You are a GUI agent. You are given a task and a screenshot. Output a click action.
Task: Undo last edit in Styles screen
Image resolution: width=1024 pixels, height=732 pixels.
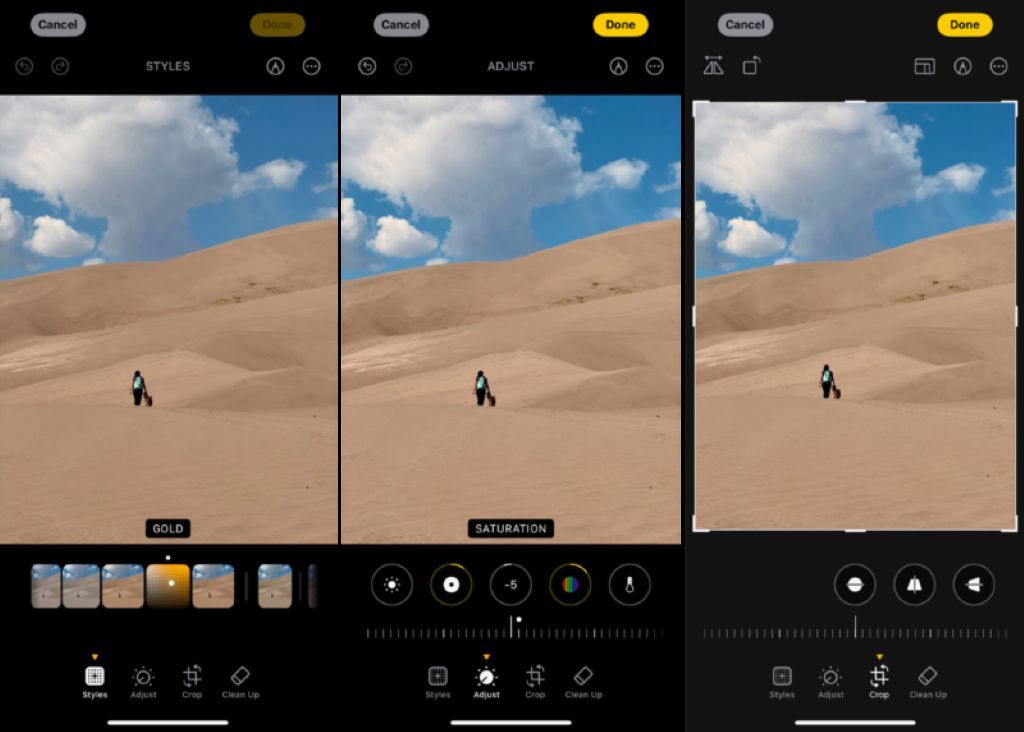(x=24, y=66)
